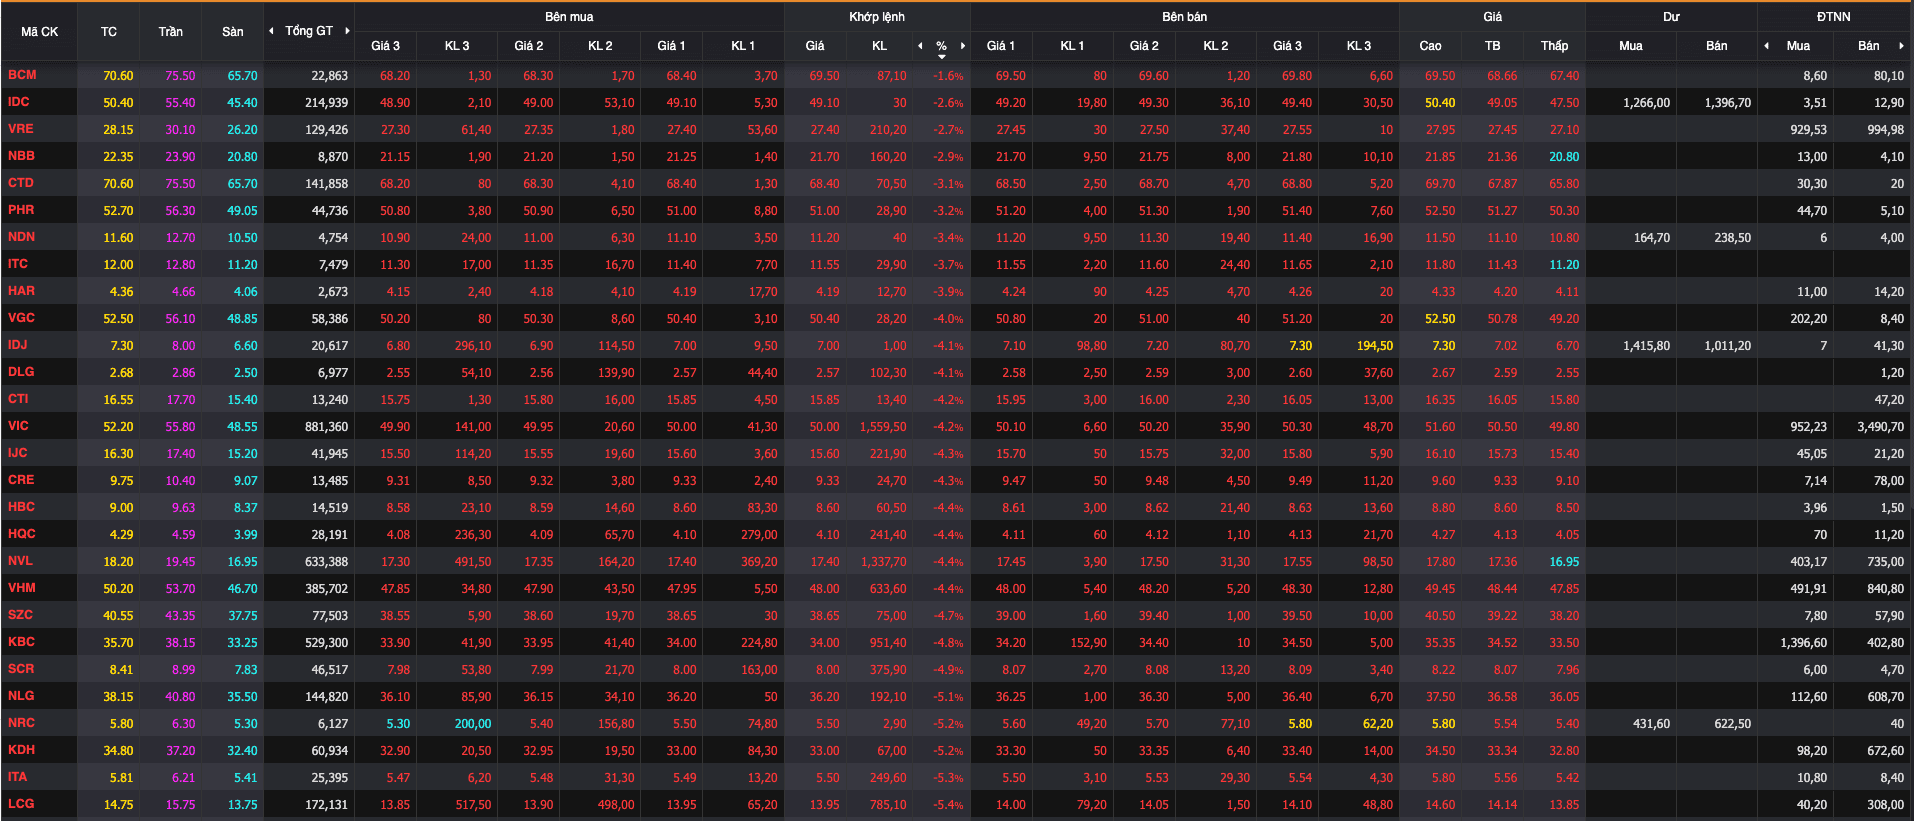Screen dimensions: 1914x821
Task: Click the Giá 1 header under Bên bán
Action: pos(1000,46)
